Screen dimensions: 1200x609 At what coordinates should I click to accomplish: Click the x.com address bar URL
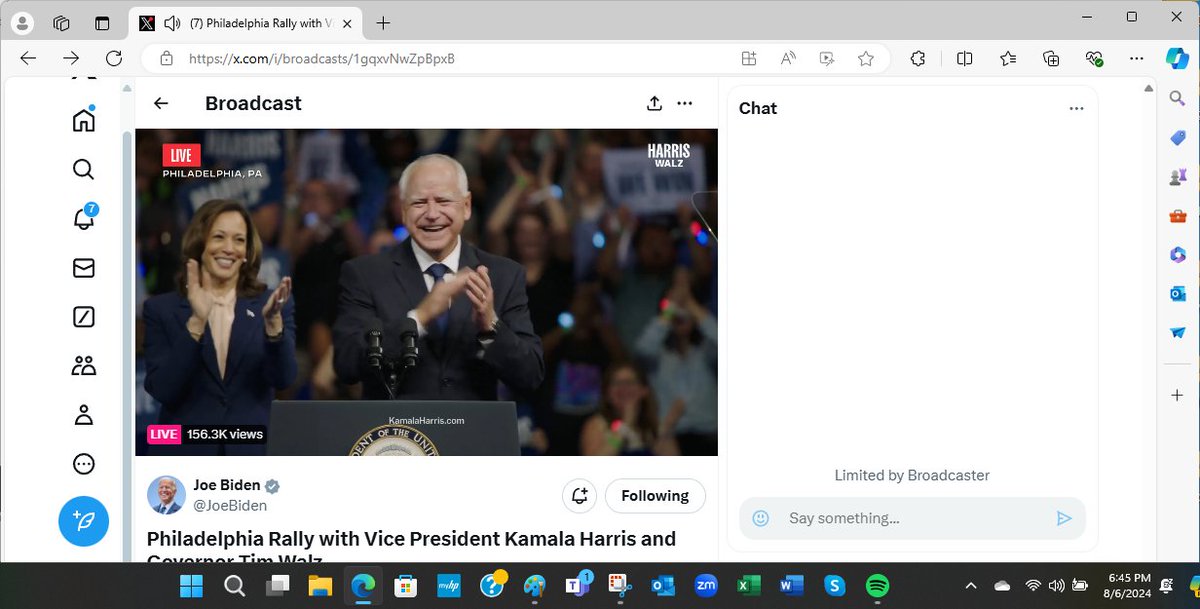[322, 59]
